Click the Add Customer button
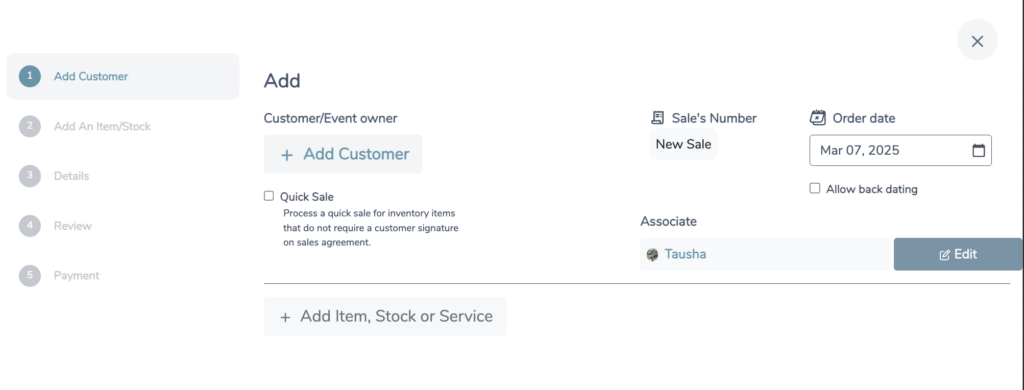Screen dimensions: 1024x390 coord(343,154)
